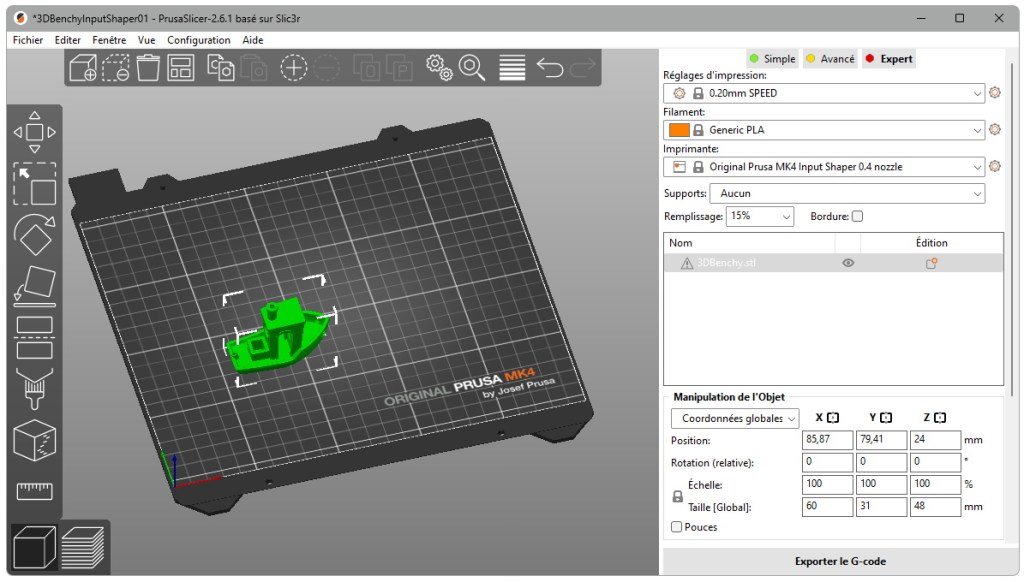This screenshot has height=582, width=1024.
Task: Open the Coordonnées globales selector
Action: [x=735, y=418]
